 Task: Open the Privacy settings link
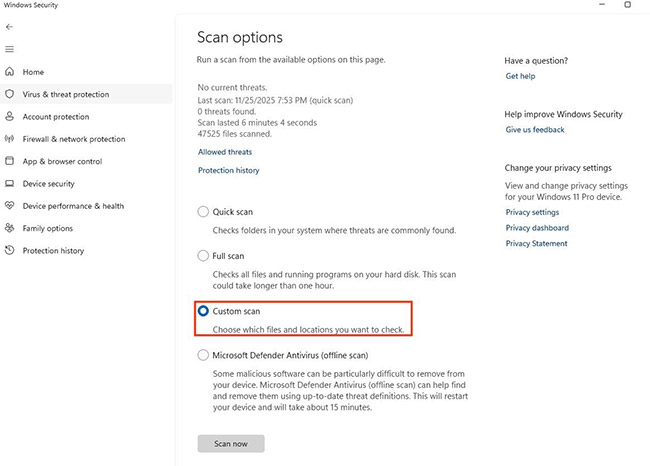(x=532, y=212)
